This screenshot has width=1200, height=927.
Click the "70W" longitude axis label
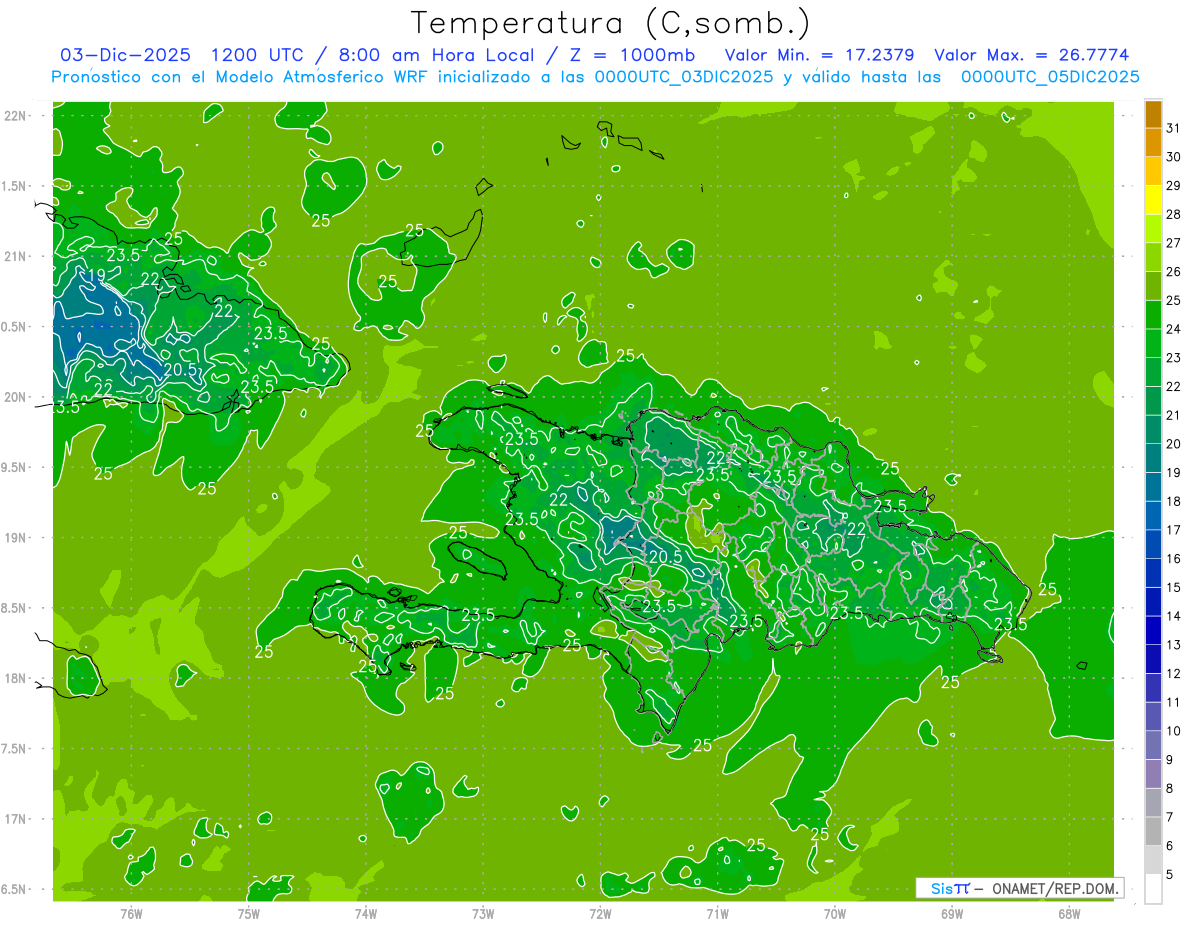834,914
